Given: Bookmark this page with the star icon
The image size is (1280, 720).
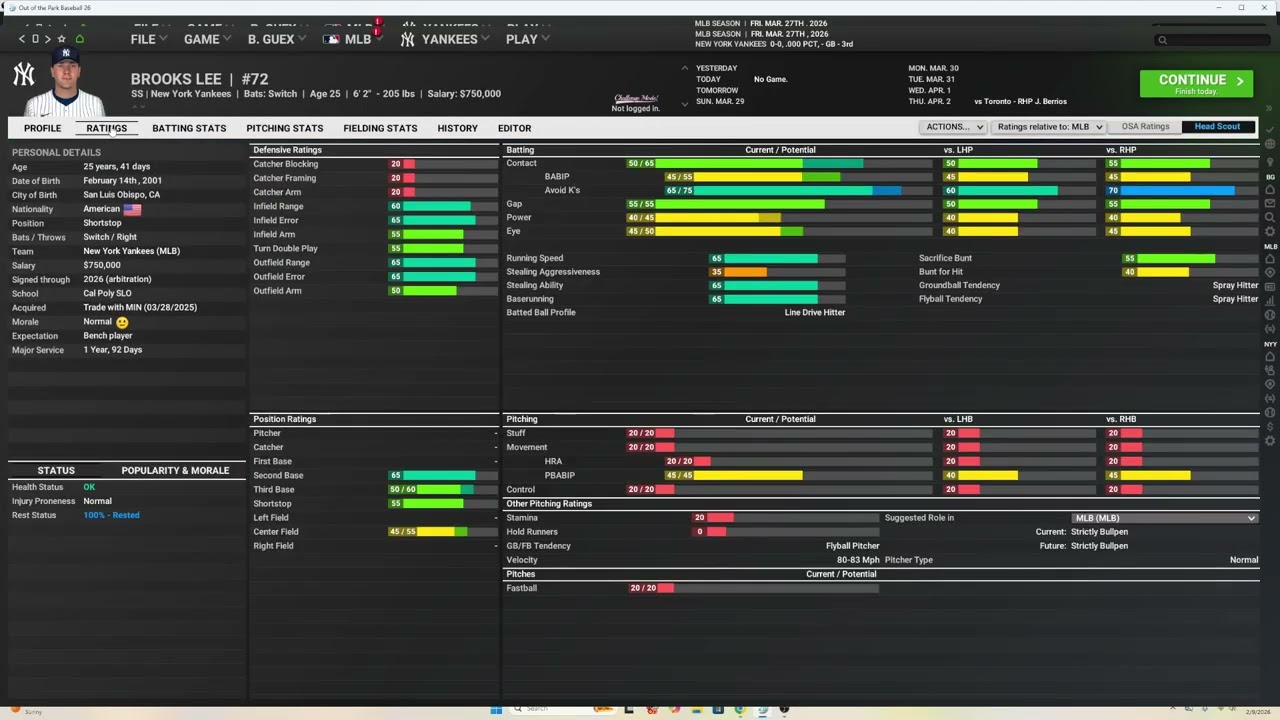Looking at the screenshot, I should coord(61,39).
